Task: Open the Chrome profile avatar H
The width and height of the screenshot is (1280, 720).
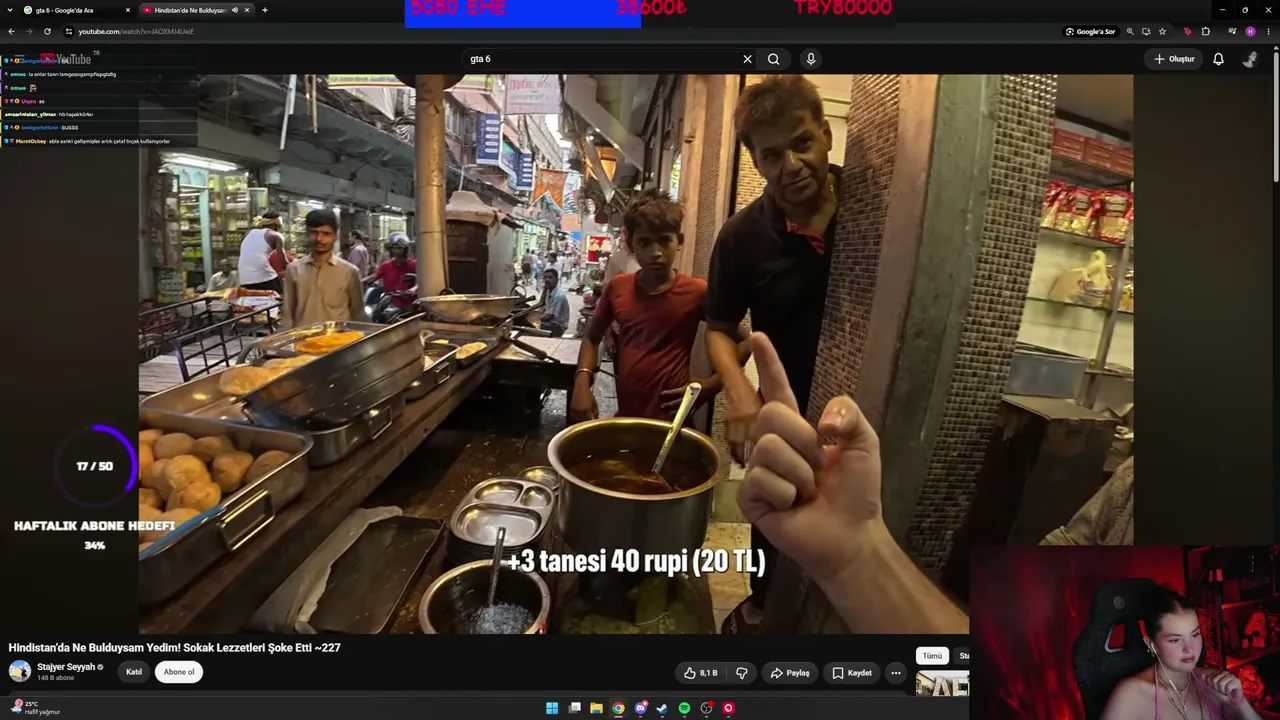Action: [x=1250, y=31]
